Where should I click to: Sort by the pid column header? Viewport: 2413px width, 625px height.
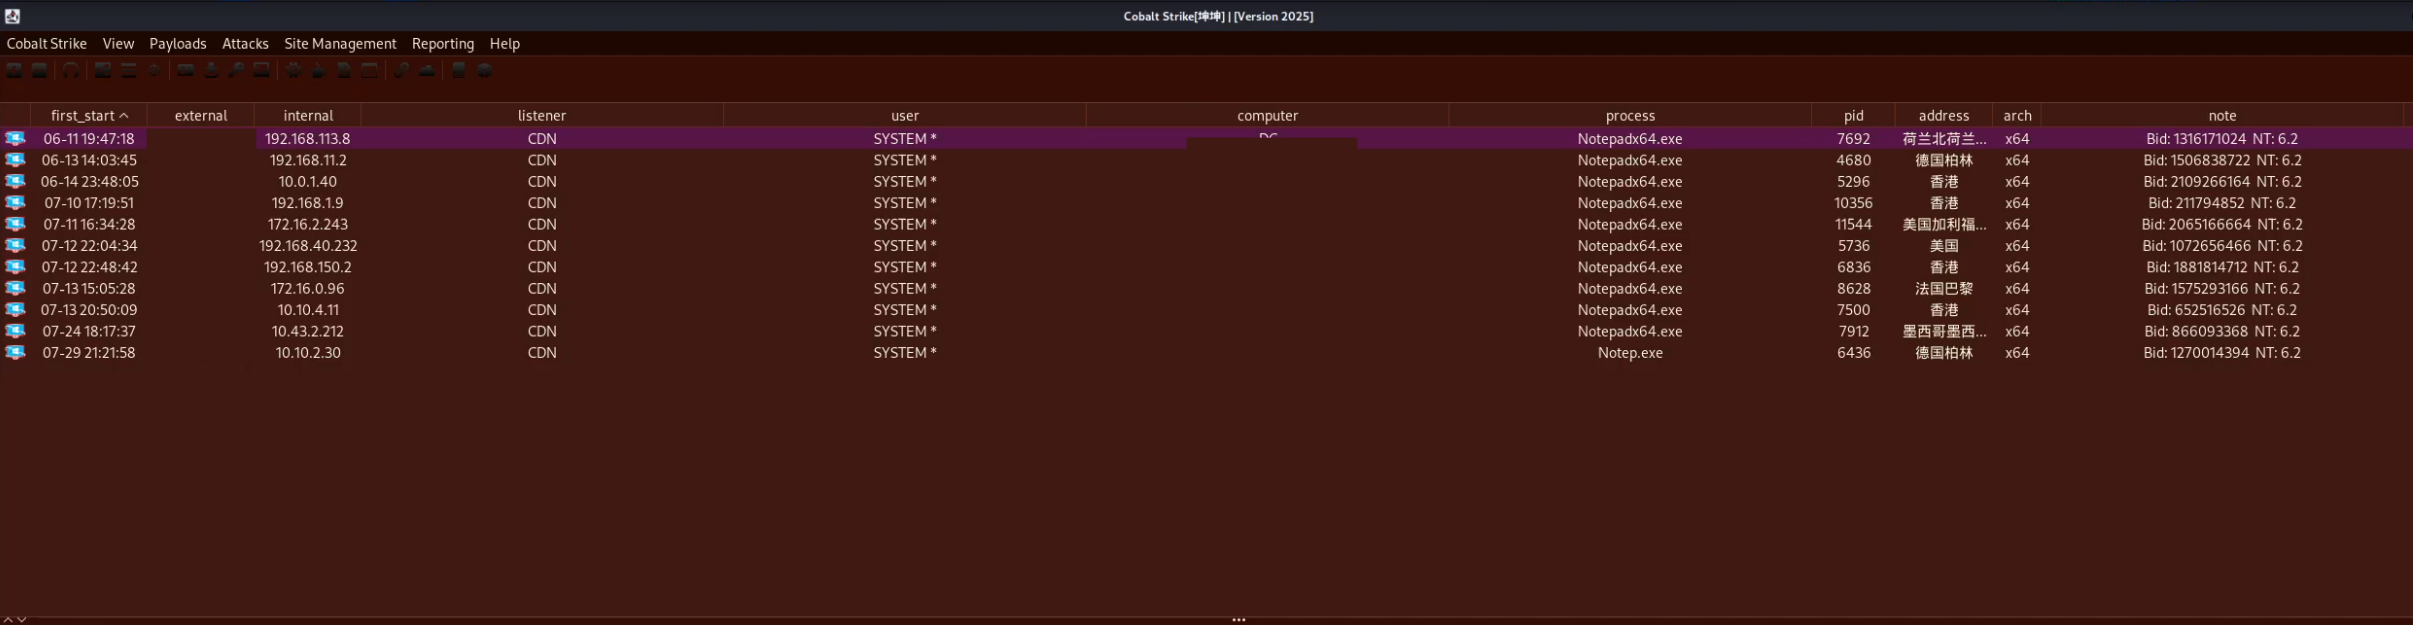(x=1854, y=116)
